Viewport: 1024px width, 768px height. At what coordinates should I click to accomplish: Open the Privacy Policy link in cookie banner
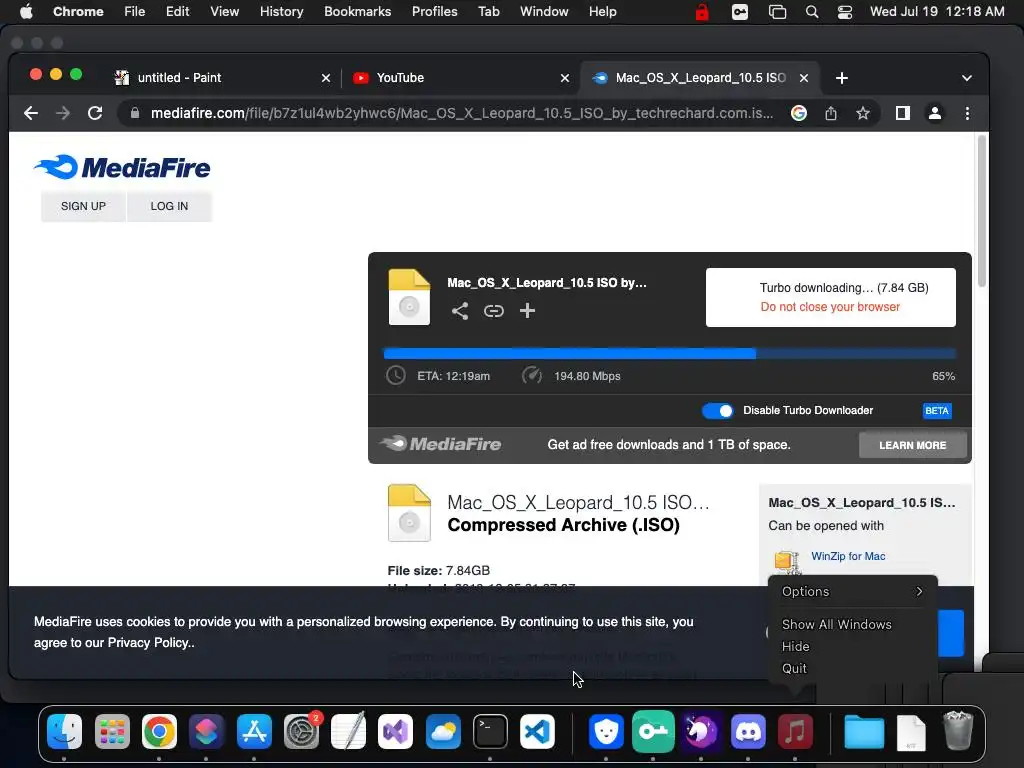point(150,643)
